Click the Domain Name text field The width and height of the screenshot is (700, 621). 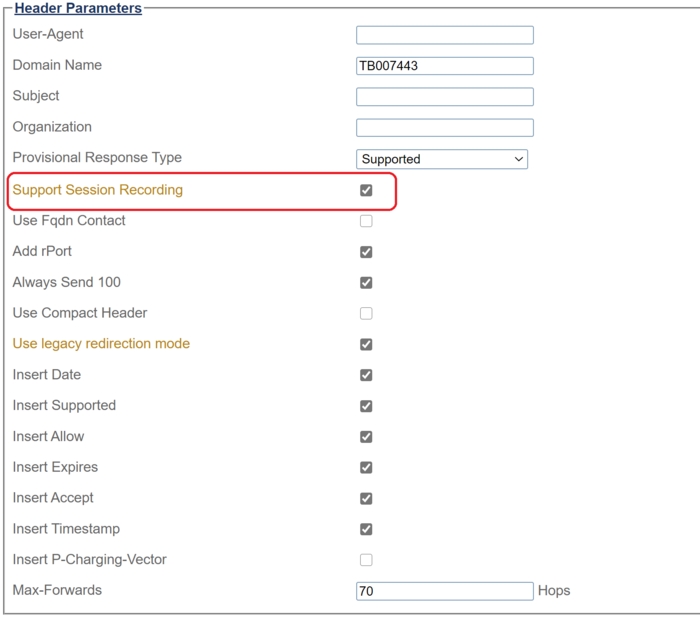[x=444, y=66]
